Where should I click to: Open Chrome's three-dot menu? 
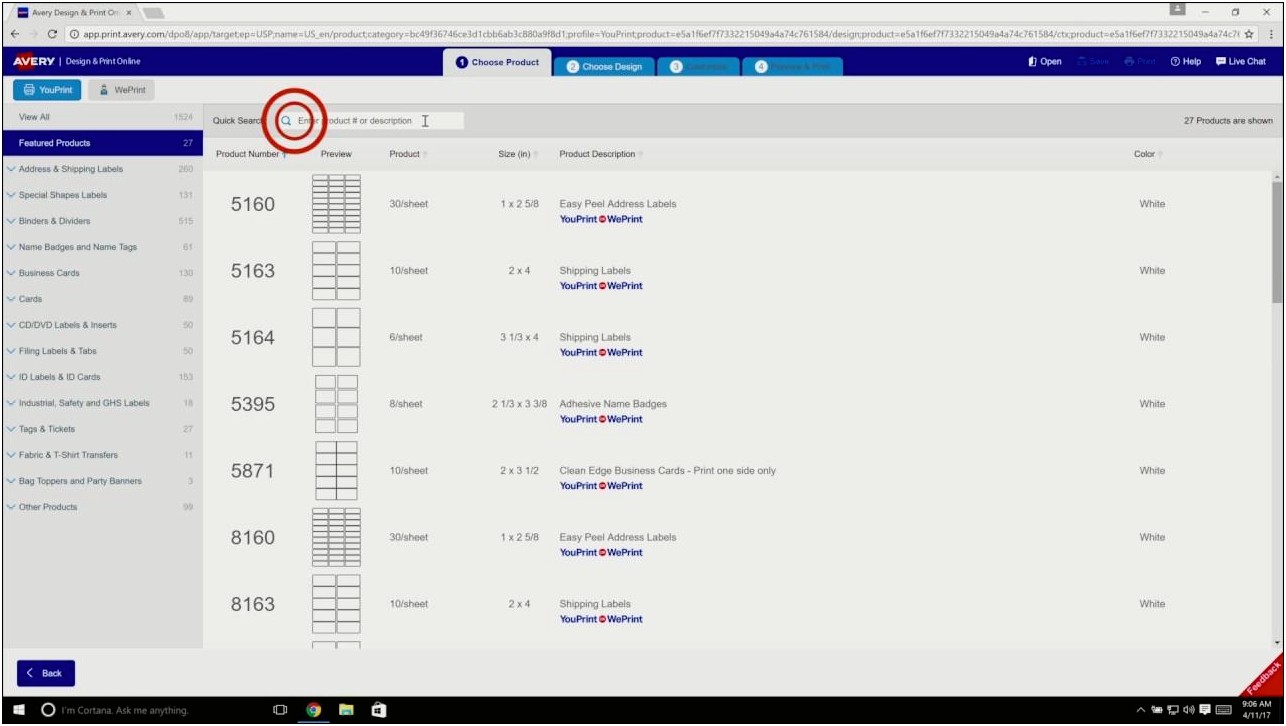[x=1273, y=34]
